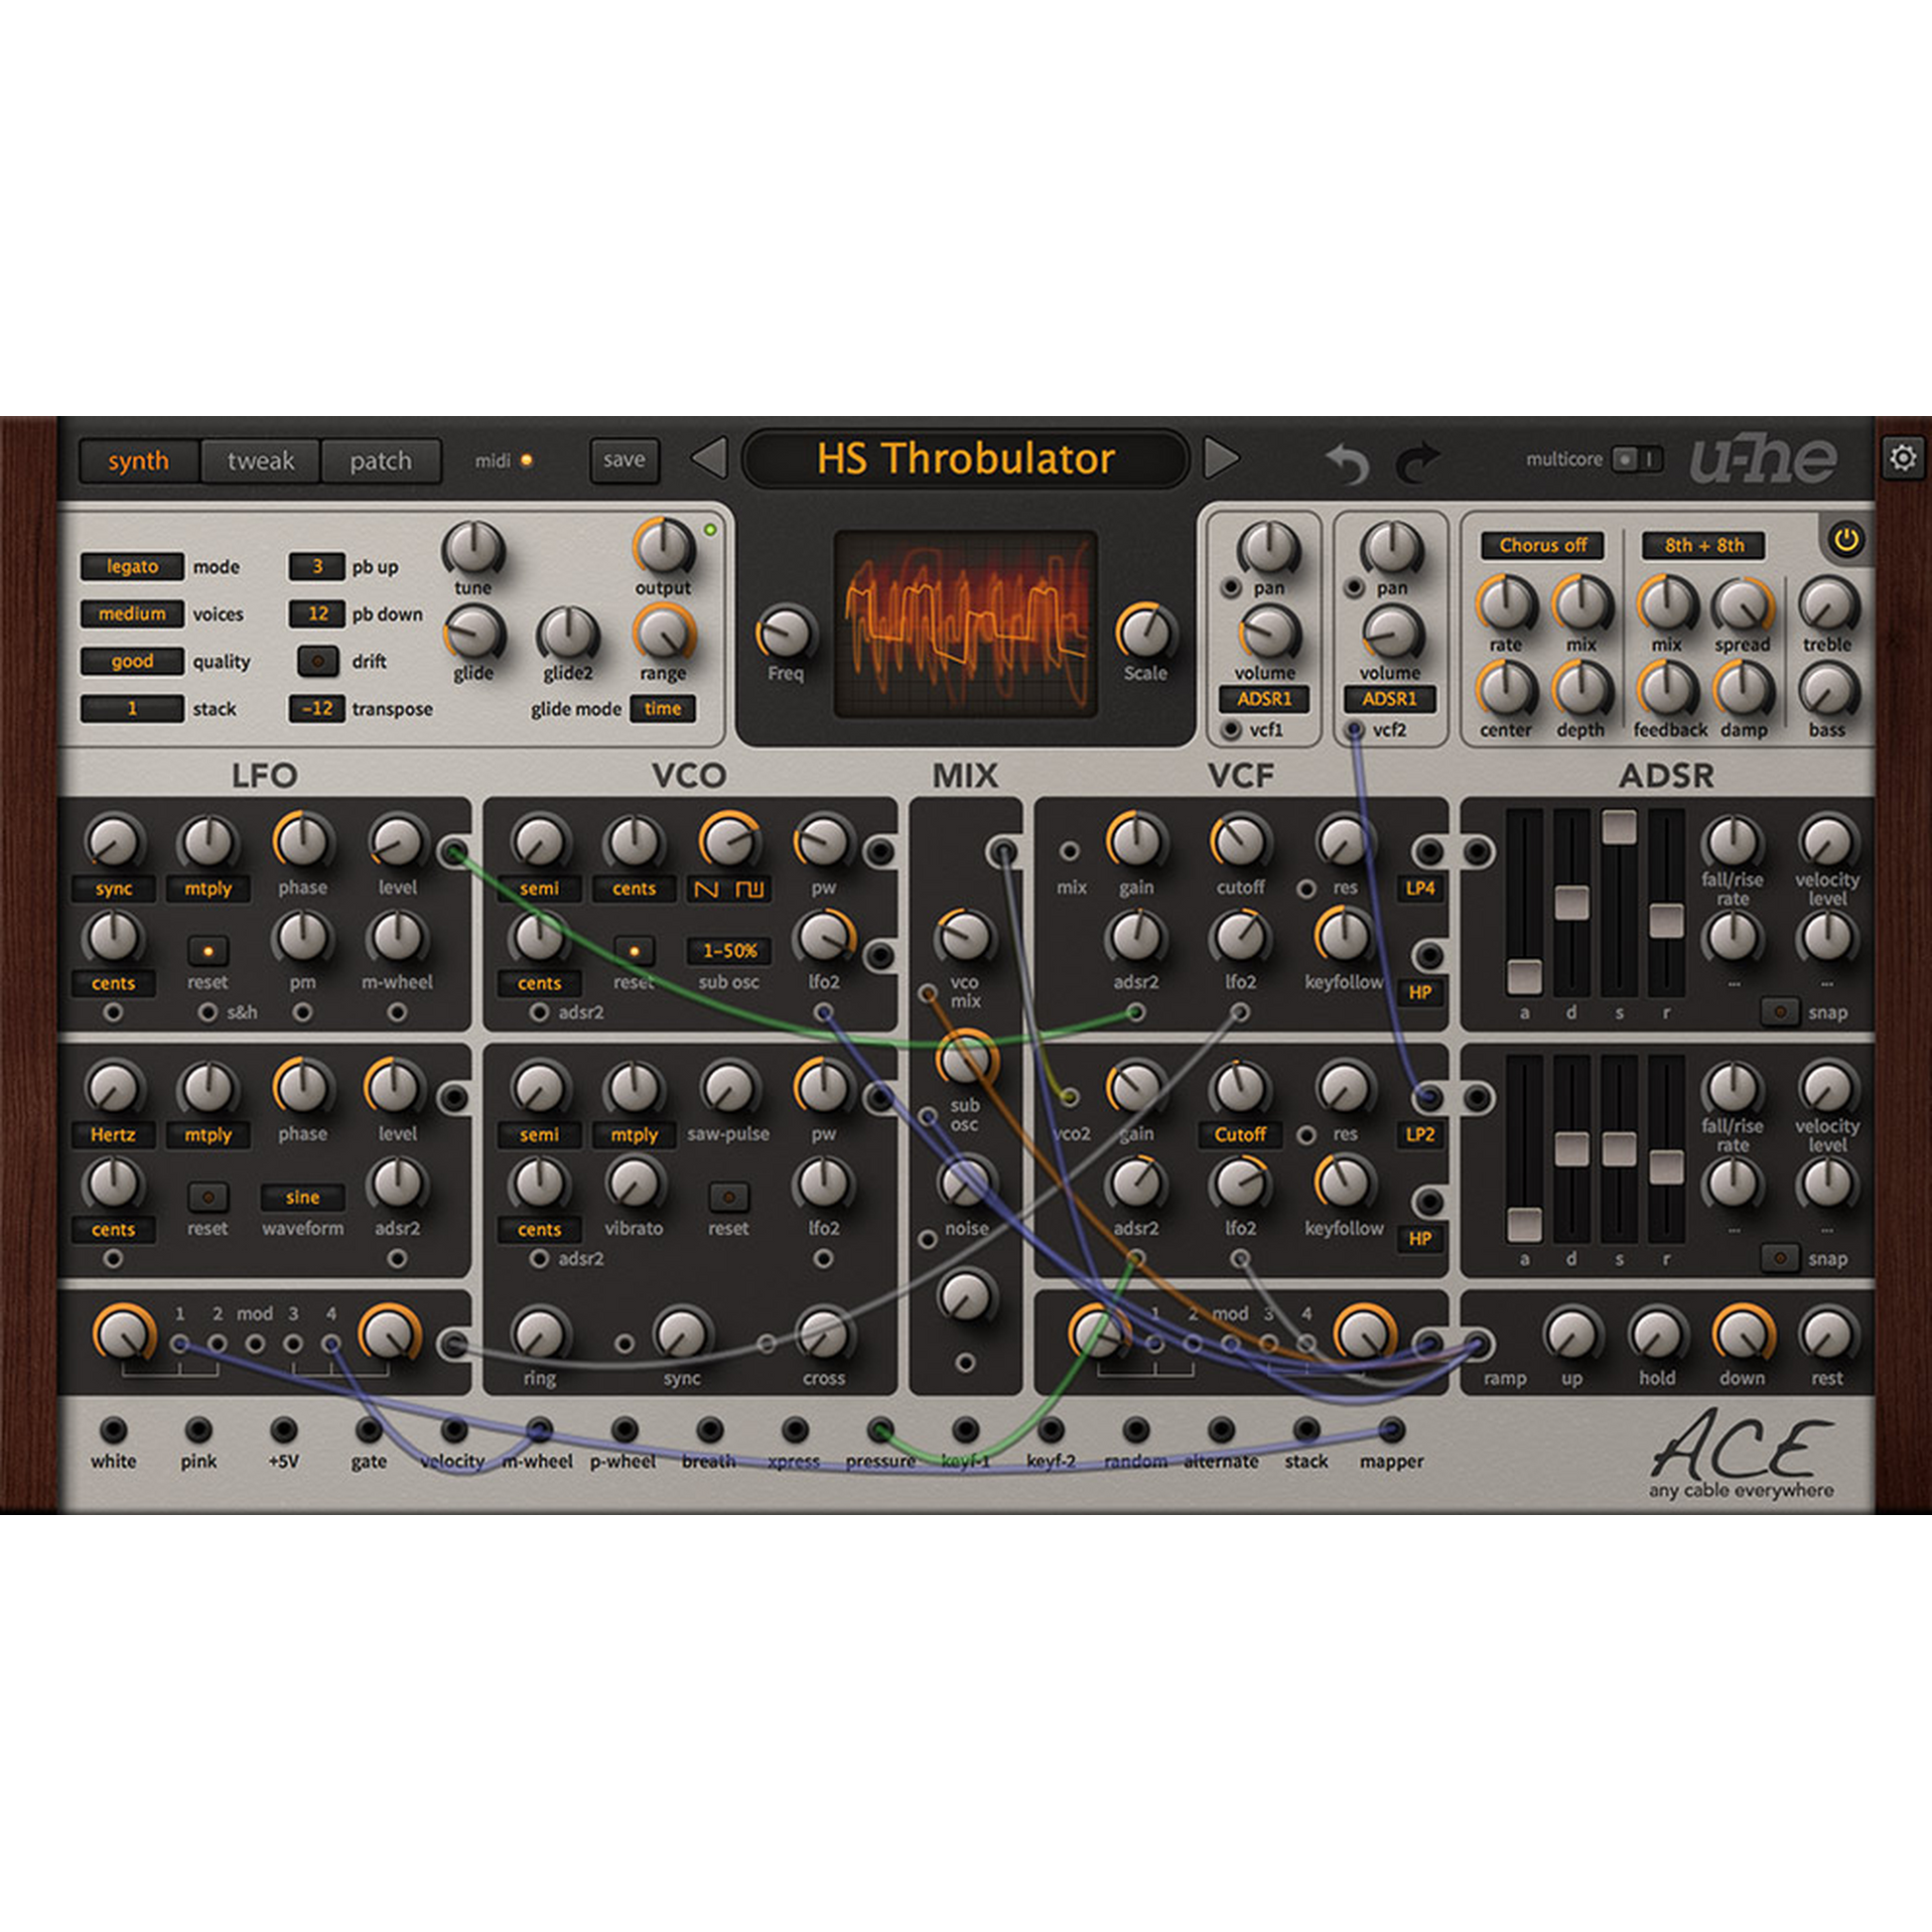The image size is (1932, 1932).
Task: Open the patch tab
Action: tap(381, 461)
